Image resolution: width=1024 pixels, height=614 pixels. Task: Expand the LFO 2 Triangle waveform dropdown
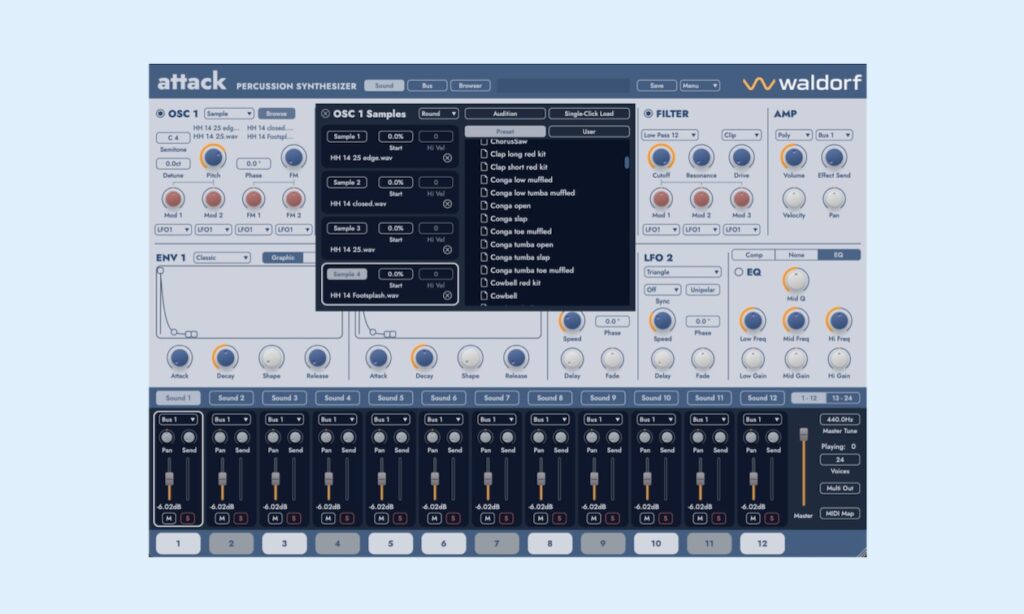tap(682, 272)
